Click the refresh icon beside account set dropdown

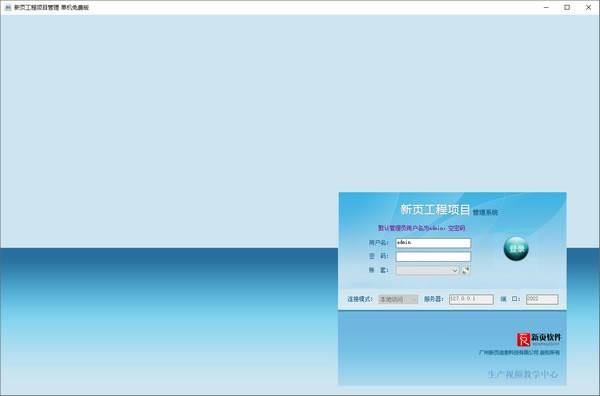(x=466, y=271)
